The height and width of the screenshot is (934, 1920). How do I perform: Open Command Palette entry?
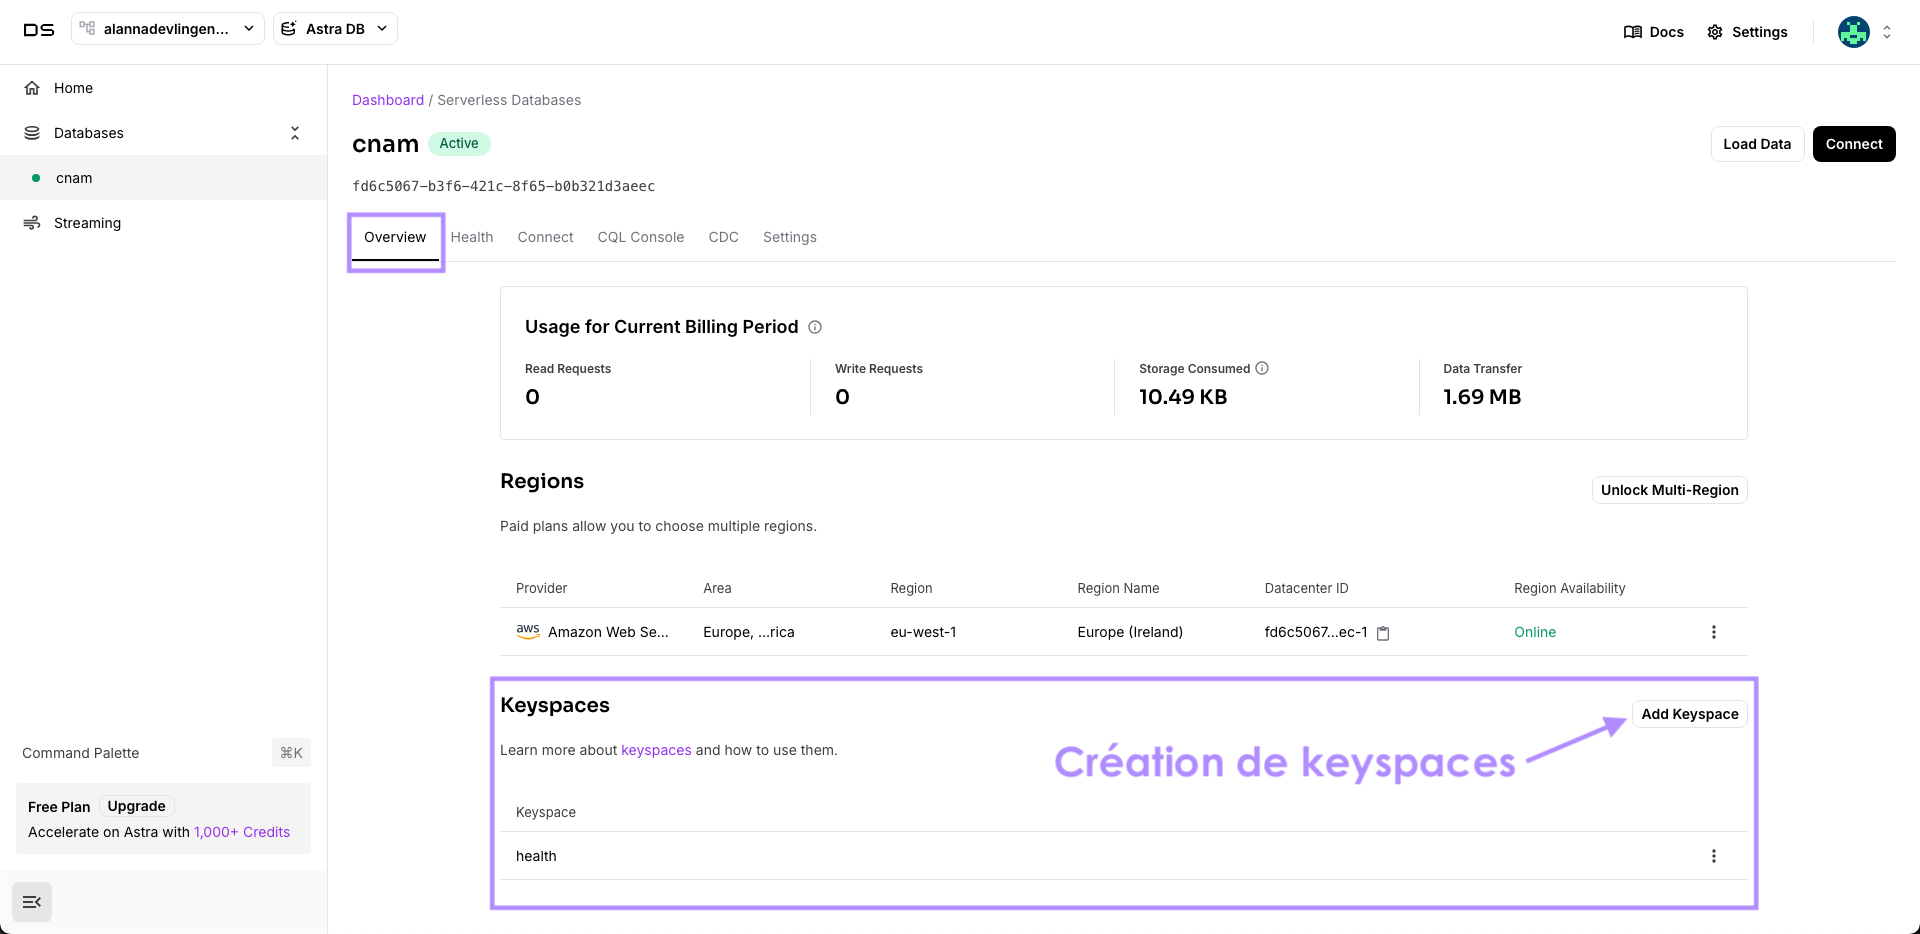click(81, 753)
